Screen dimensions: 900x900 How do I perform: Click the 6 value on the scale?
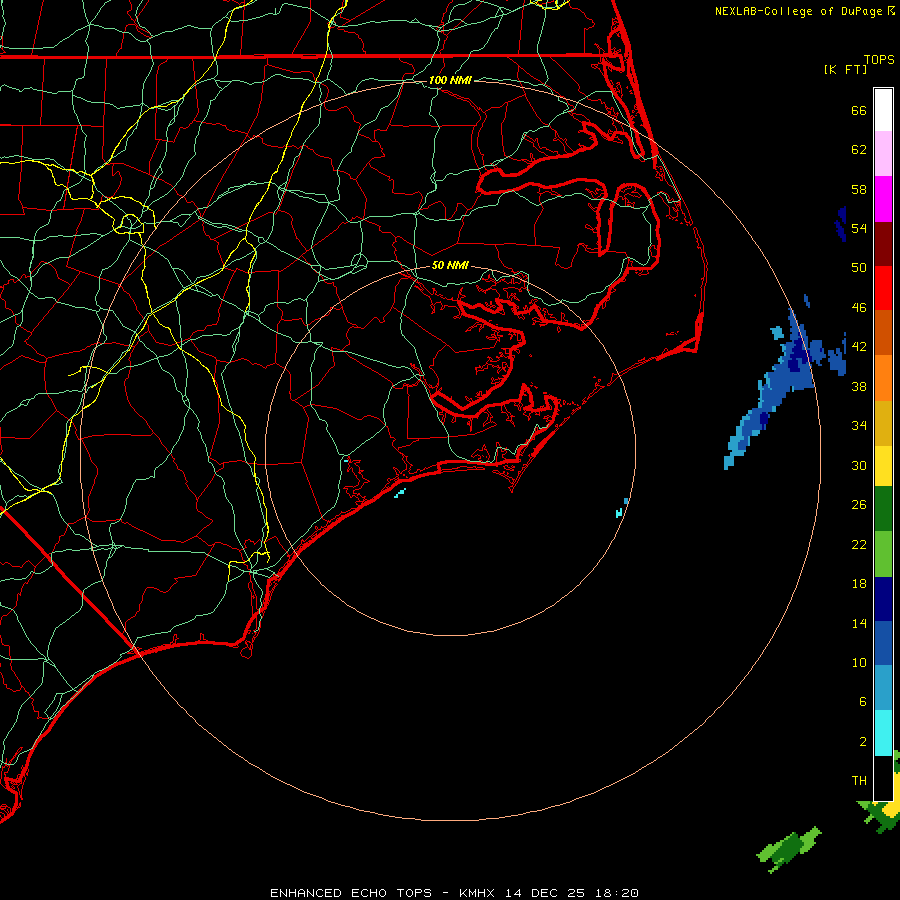(863, 702)
